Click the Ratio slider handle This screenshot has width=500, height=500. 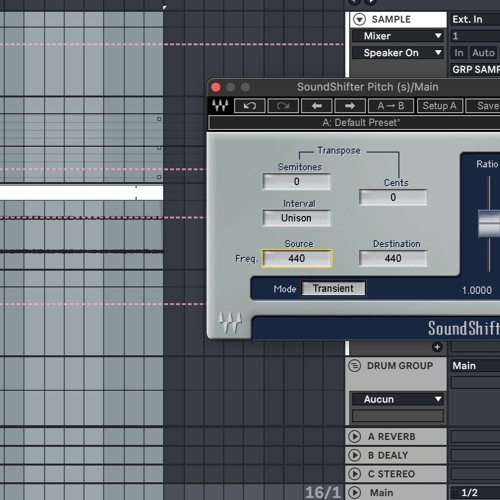[x=489, y=223]
